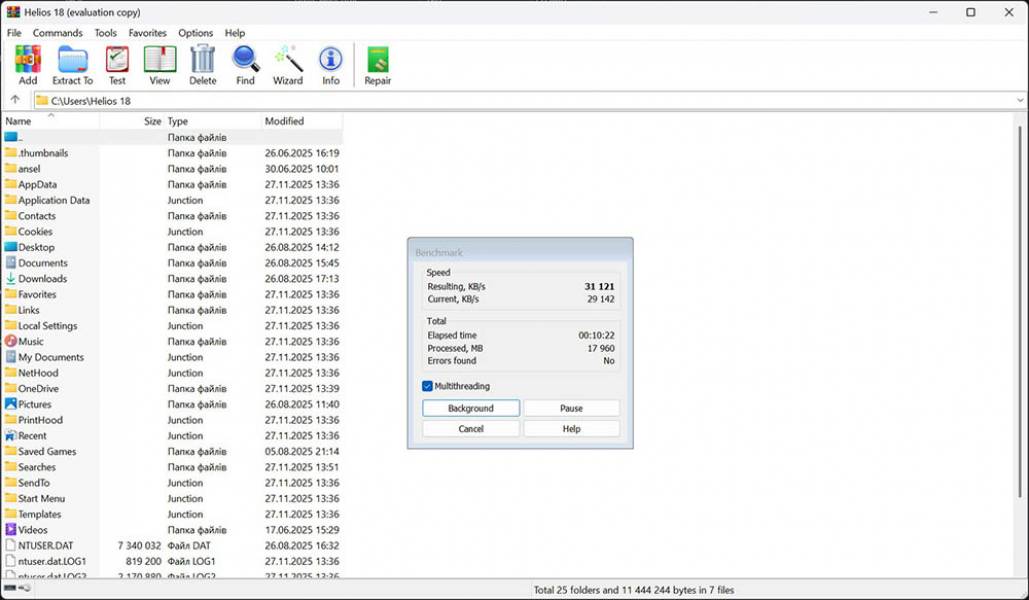This screenshot has height=600, width=1029.
Task: Click the Extract To toolbar icon
Action: (72, 62)
